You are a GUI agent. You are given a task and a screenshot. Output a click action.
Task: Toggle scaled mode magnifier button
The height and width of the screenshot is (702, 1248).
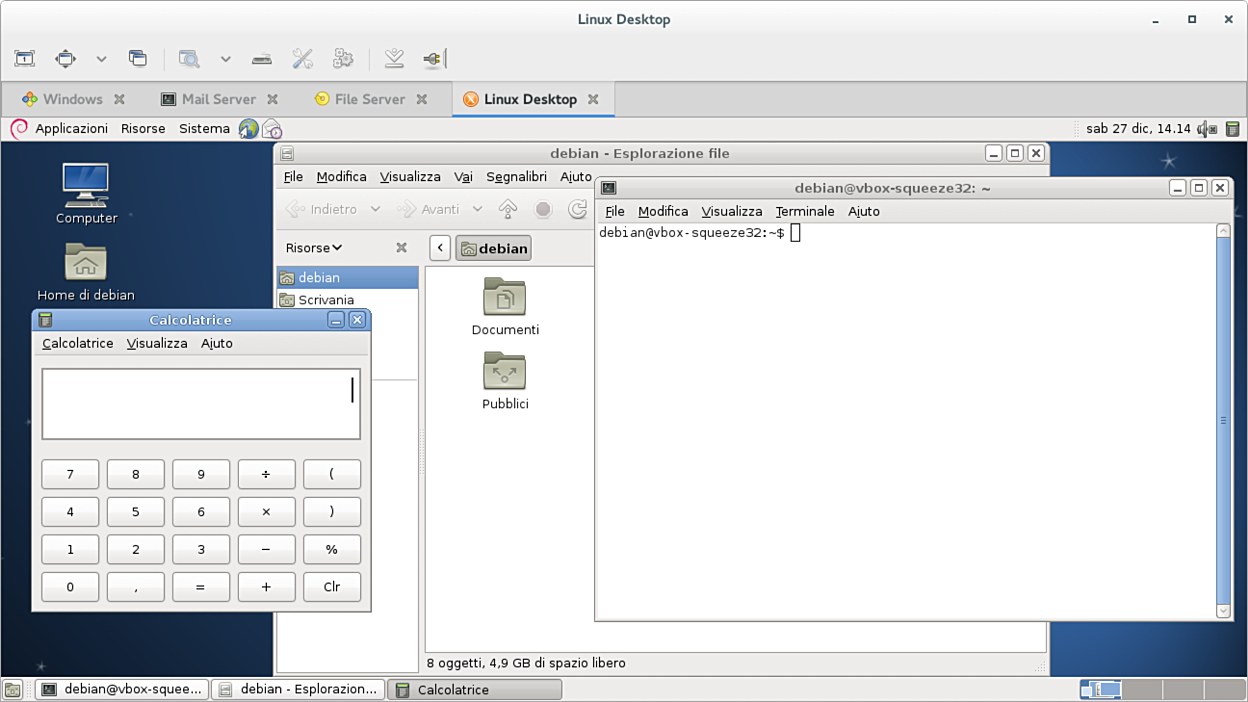[x=188, y=59]
